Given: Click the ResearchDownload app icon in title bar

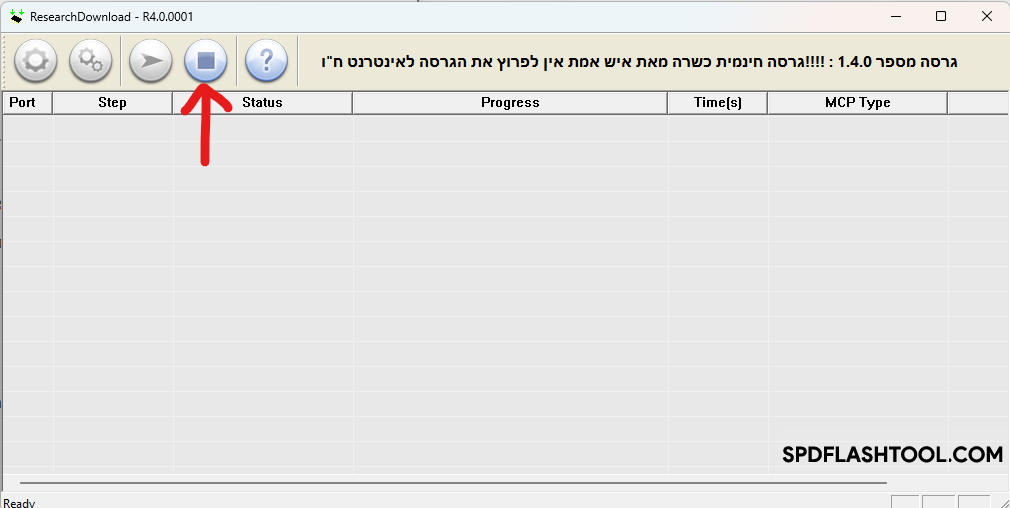Looking at the screenshot, I should (16, 16).
